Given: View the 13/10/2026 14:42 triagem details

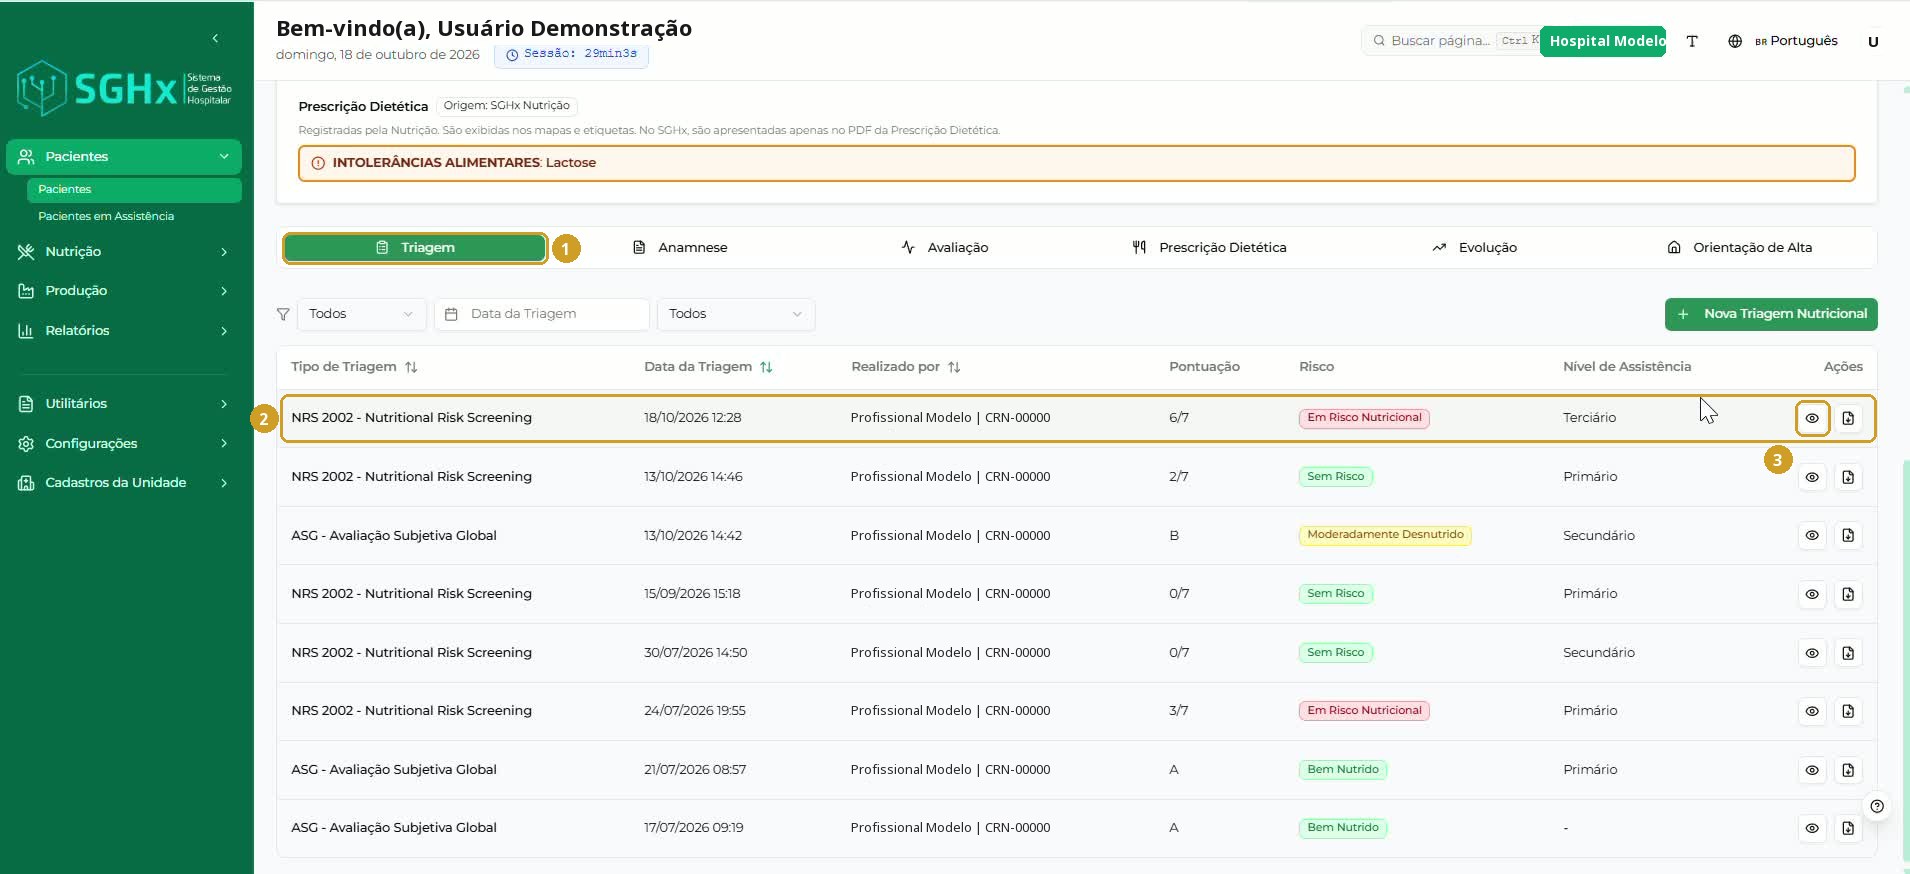Looking at the screenshot, I should click(1812, 535).
